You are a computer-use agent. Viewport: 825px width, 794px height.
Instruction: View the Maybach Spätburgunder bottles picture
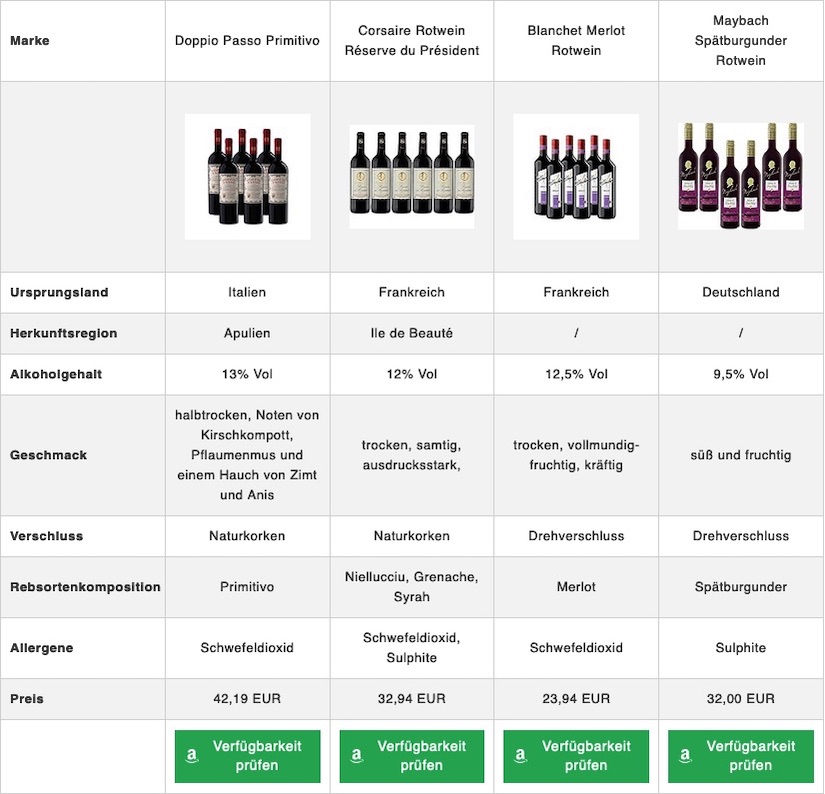(x=741, y=176)
